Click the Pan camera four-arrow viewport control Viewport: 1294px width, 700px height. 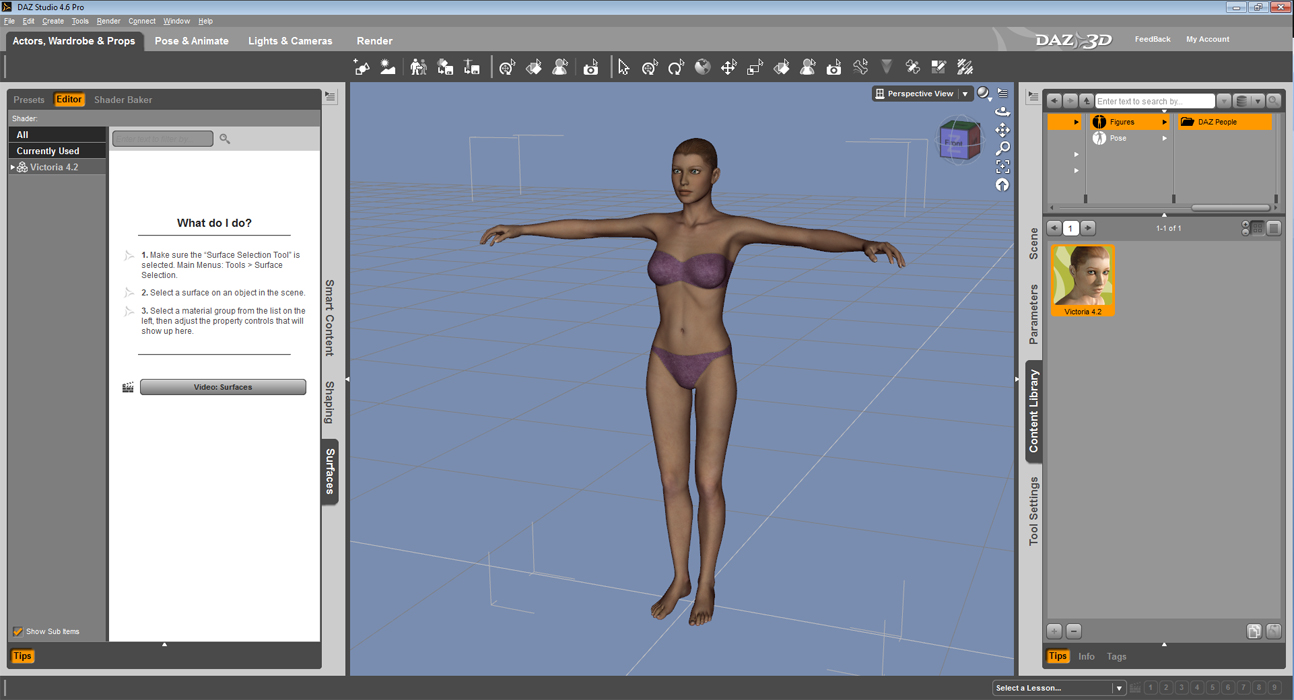[x=1002, y=130]
